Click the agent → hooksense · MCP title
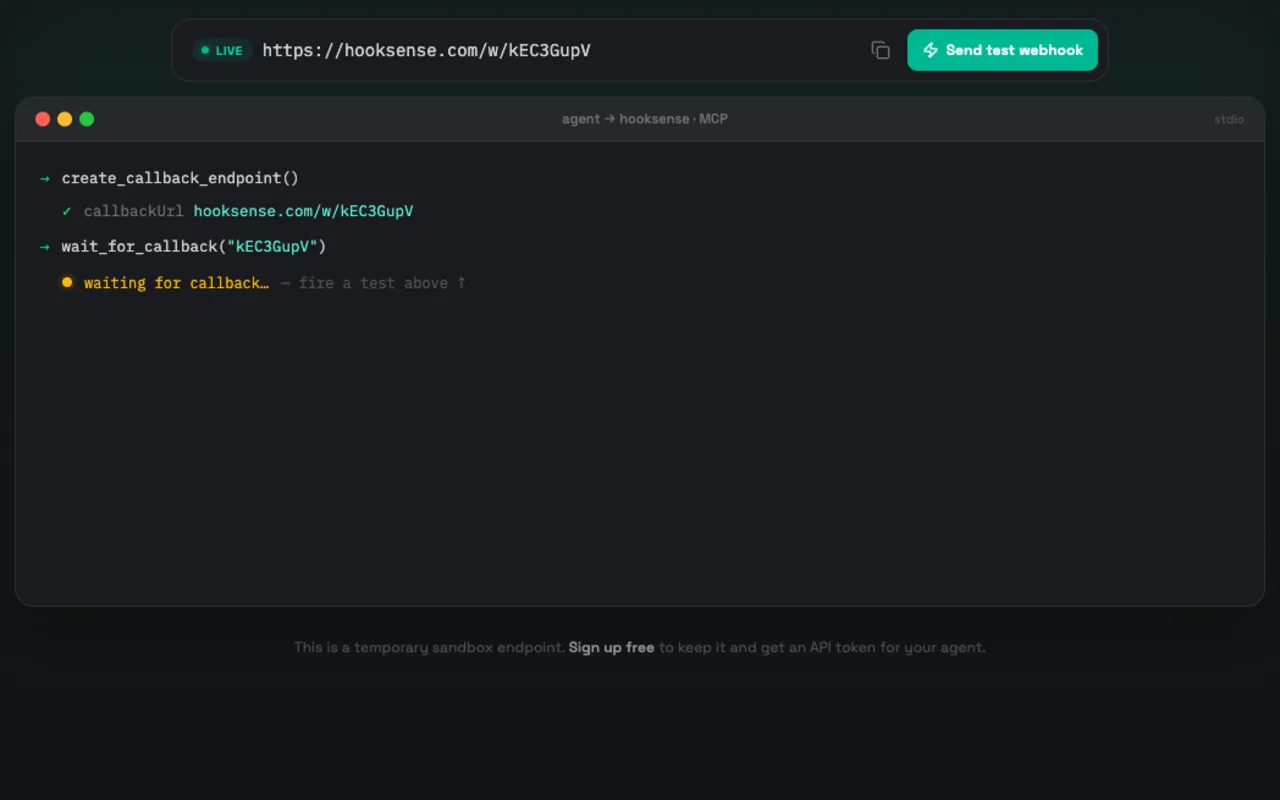 (x=645, y=119)
